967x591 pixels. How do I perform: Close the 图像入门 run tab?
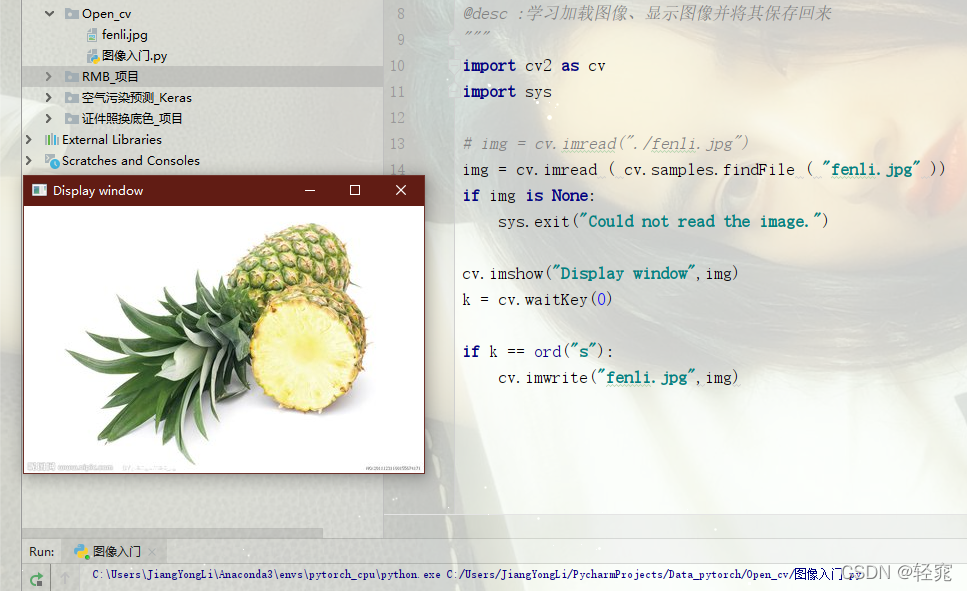(152, 552)
